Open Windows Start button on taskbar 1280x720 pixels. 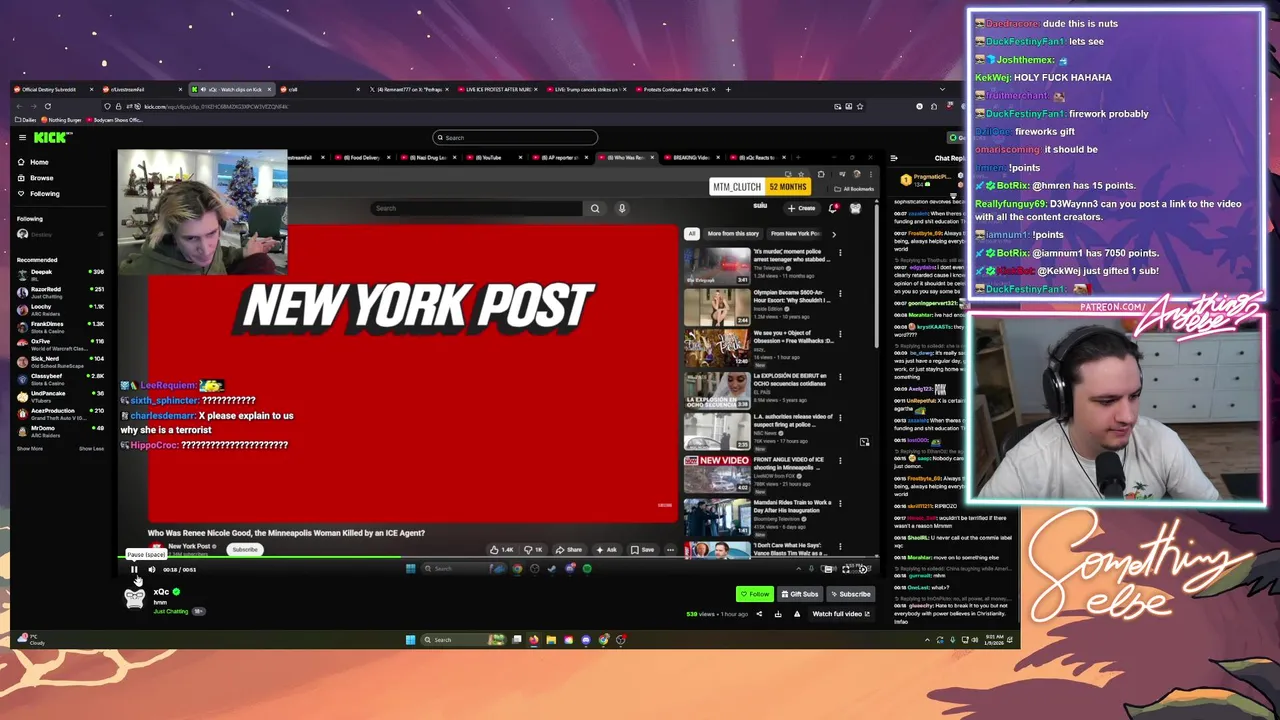point(410,640)
